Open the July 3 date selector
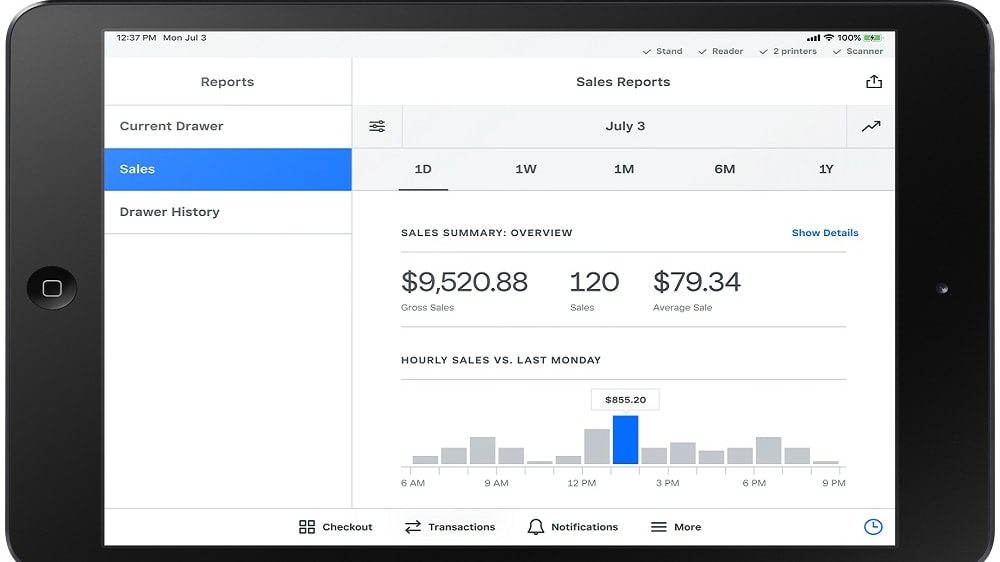Screen dimensions: 1000x562 pyautogui.click(x=624, y=126)
